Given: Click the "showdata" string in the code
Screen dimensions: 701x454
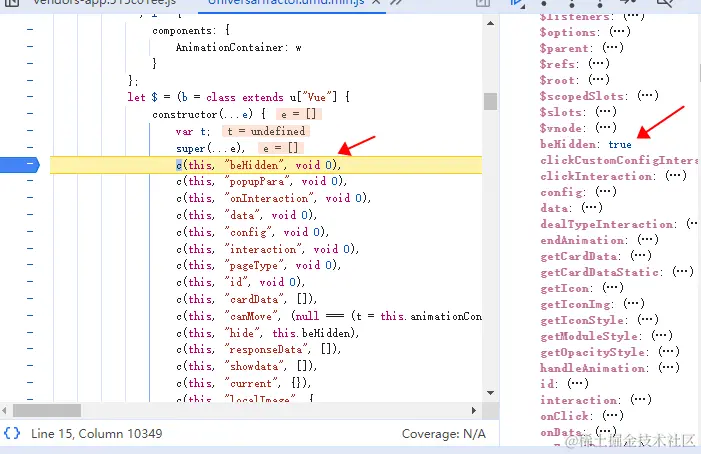Looking at the screenshot, I should coord(253,366).
